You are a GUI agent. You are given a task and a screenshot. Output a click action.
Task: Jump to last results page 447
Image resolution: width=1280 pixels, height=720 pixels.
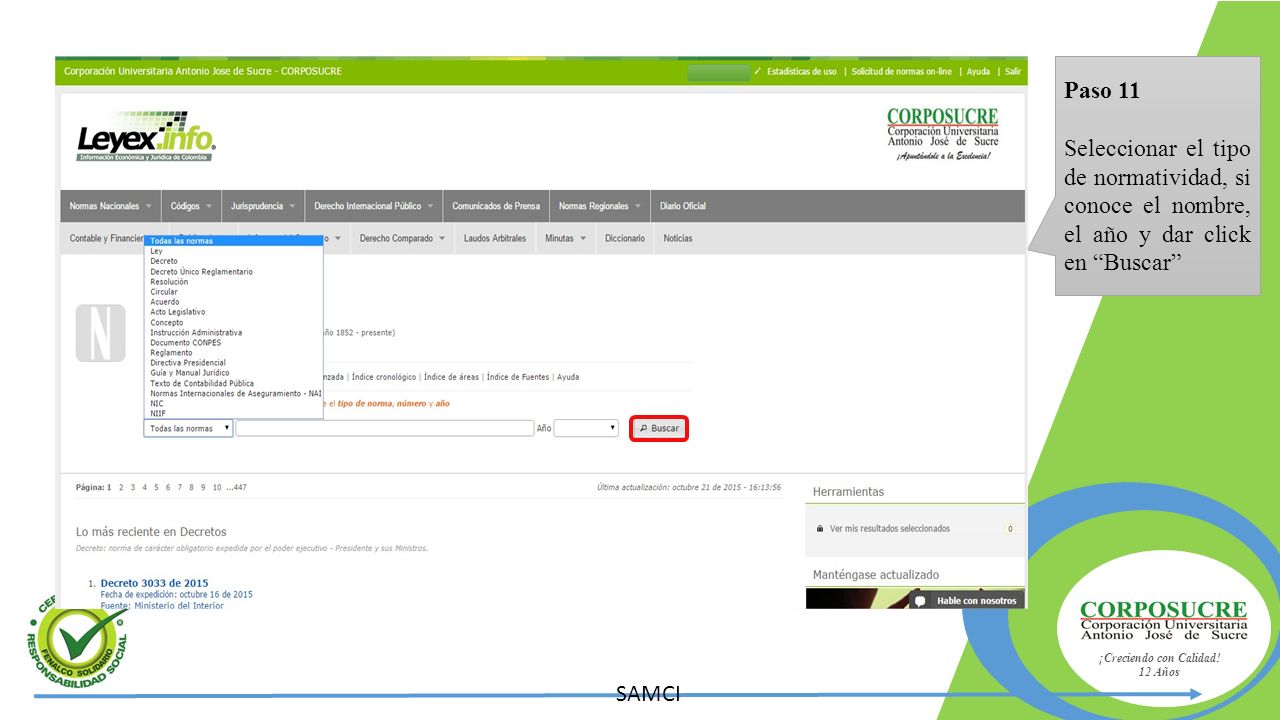pos(237,487)
